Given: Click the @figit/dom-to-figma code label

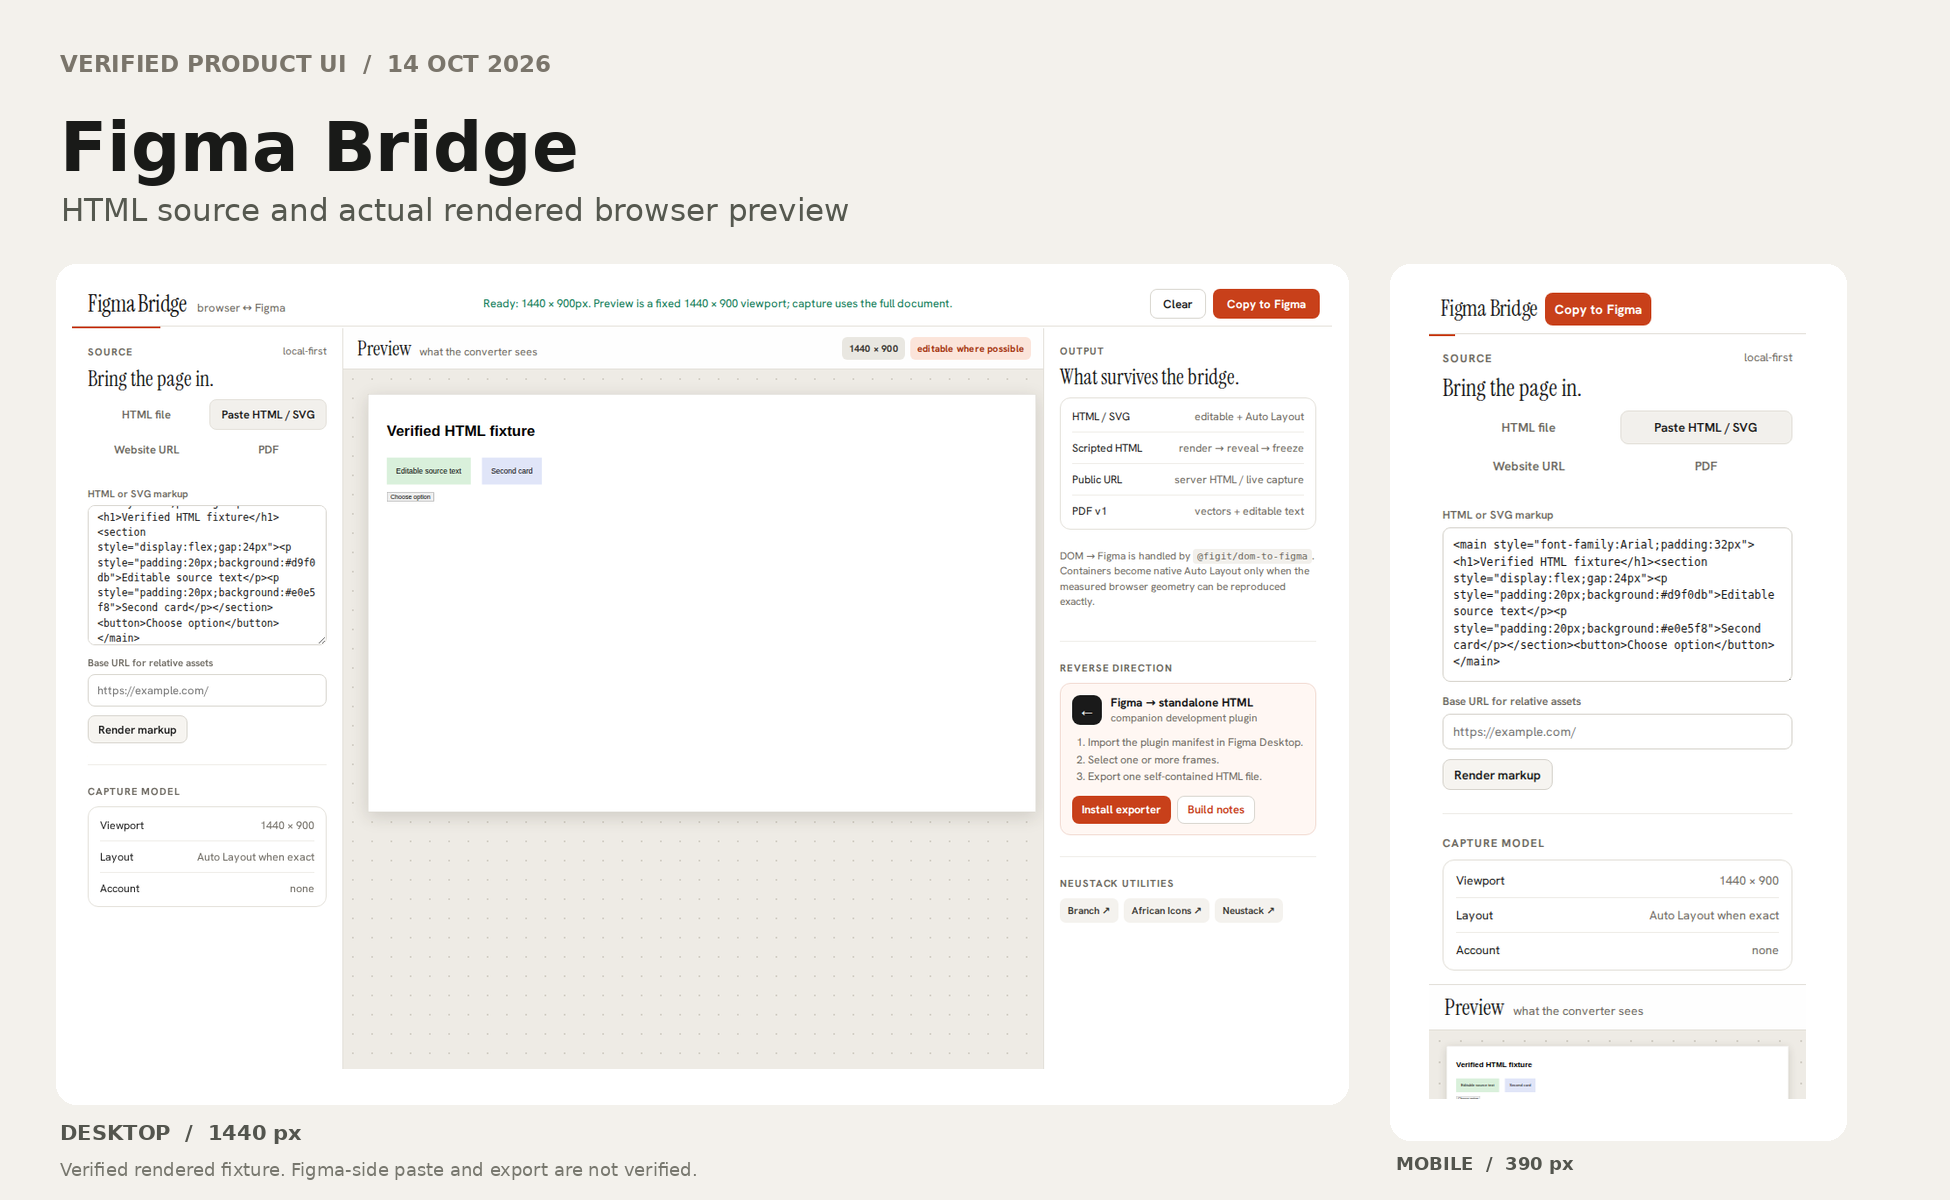Looking at the screenshot, I should pos(1252,556).
